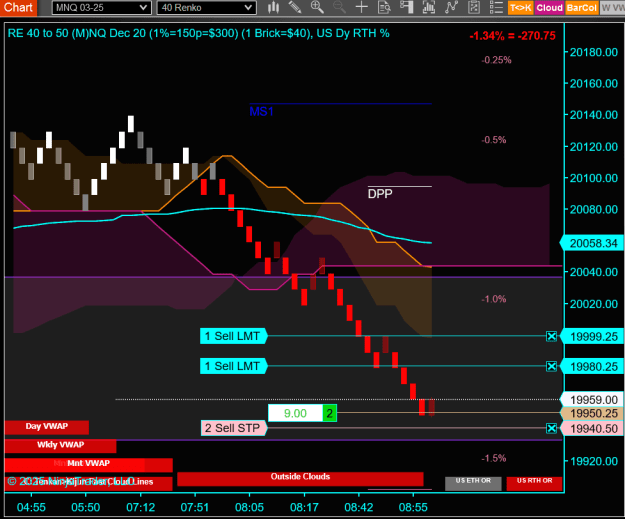Click the US ETH OR grey box
The image size is (625, 519).
(473, 484)
